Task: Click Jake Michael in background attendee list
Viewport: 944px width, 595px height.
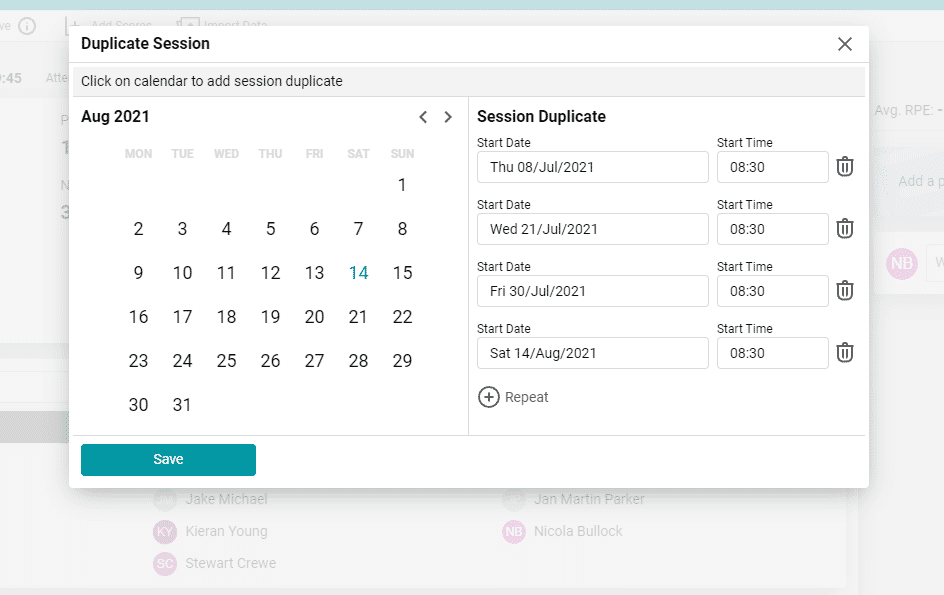Action: click(x=226, y=499)
